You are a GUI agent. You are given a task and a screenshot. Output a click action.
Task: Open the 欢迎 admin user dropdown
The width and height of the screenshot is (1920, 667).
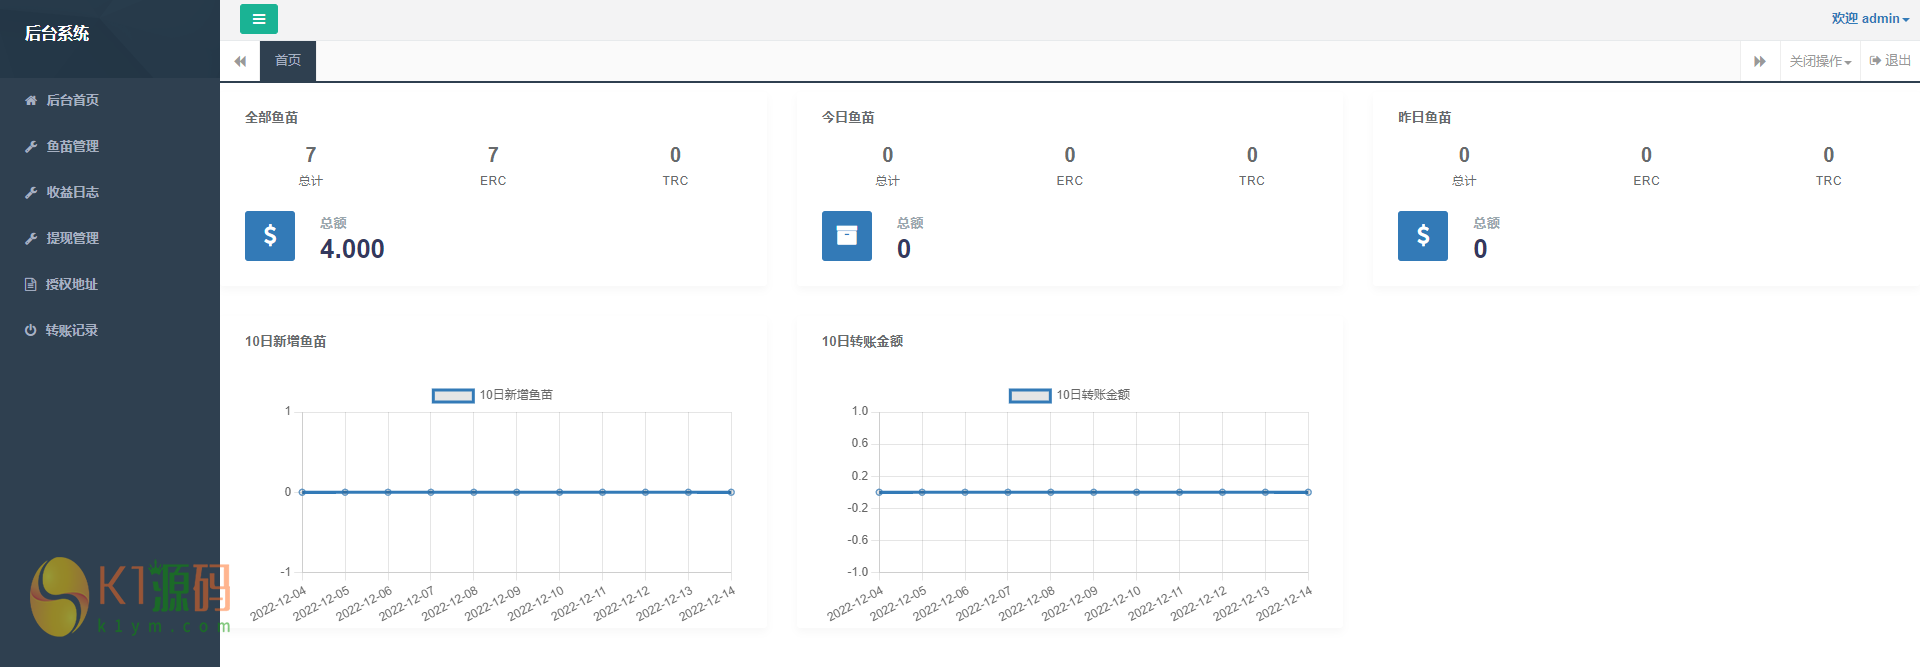click(x=1869, y=19)
